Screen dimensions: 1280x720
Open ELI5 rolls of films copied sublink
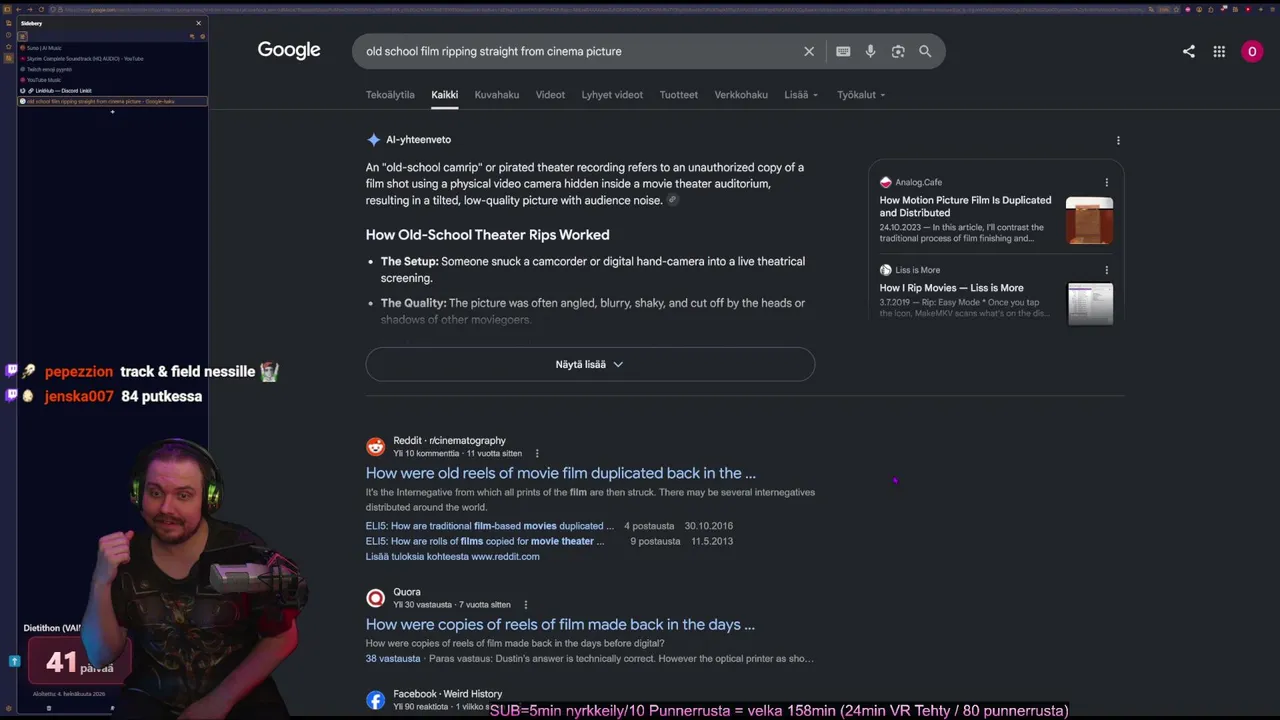coord(485,541)
